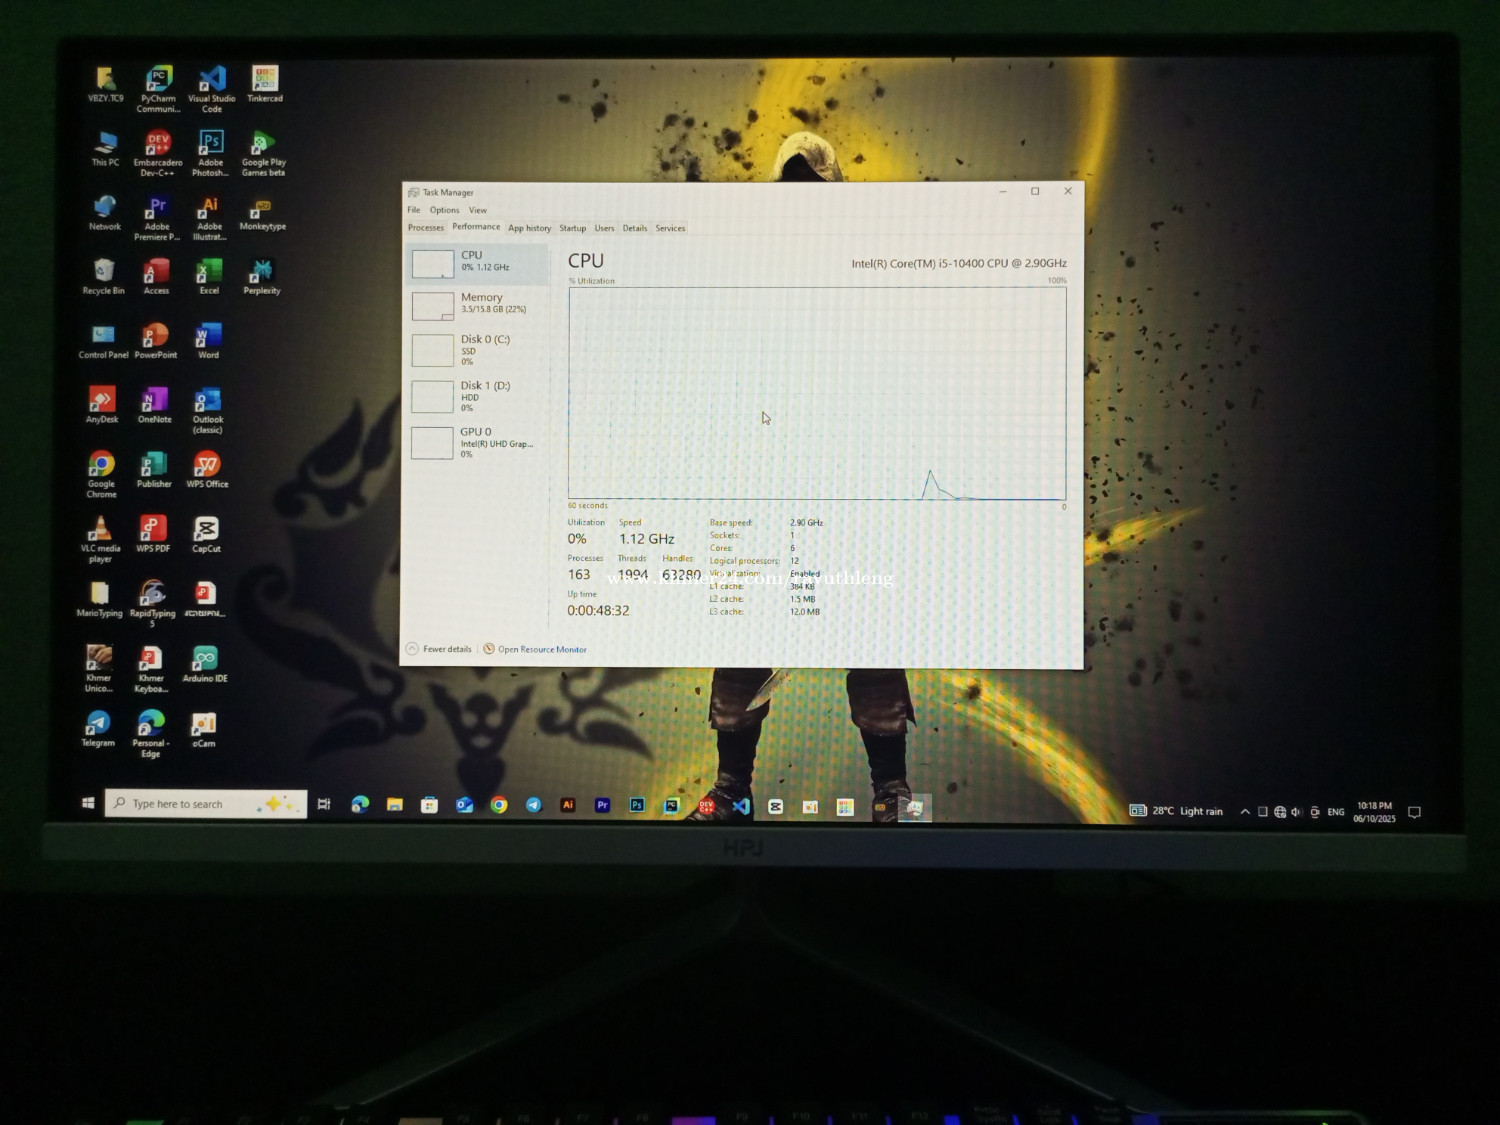The image size is (1500, 1125).
Task: Select Memory in the performance sidebar
Action: coord(478,304)
